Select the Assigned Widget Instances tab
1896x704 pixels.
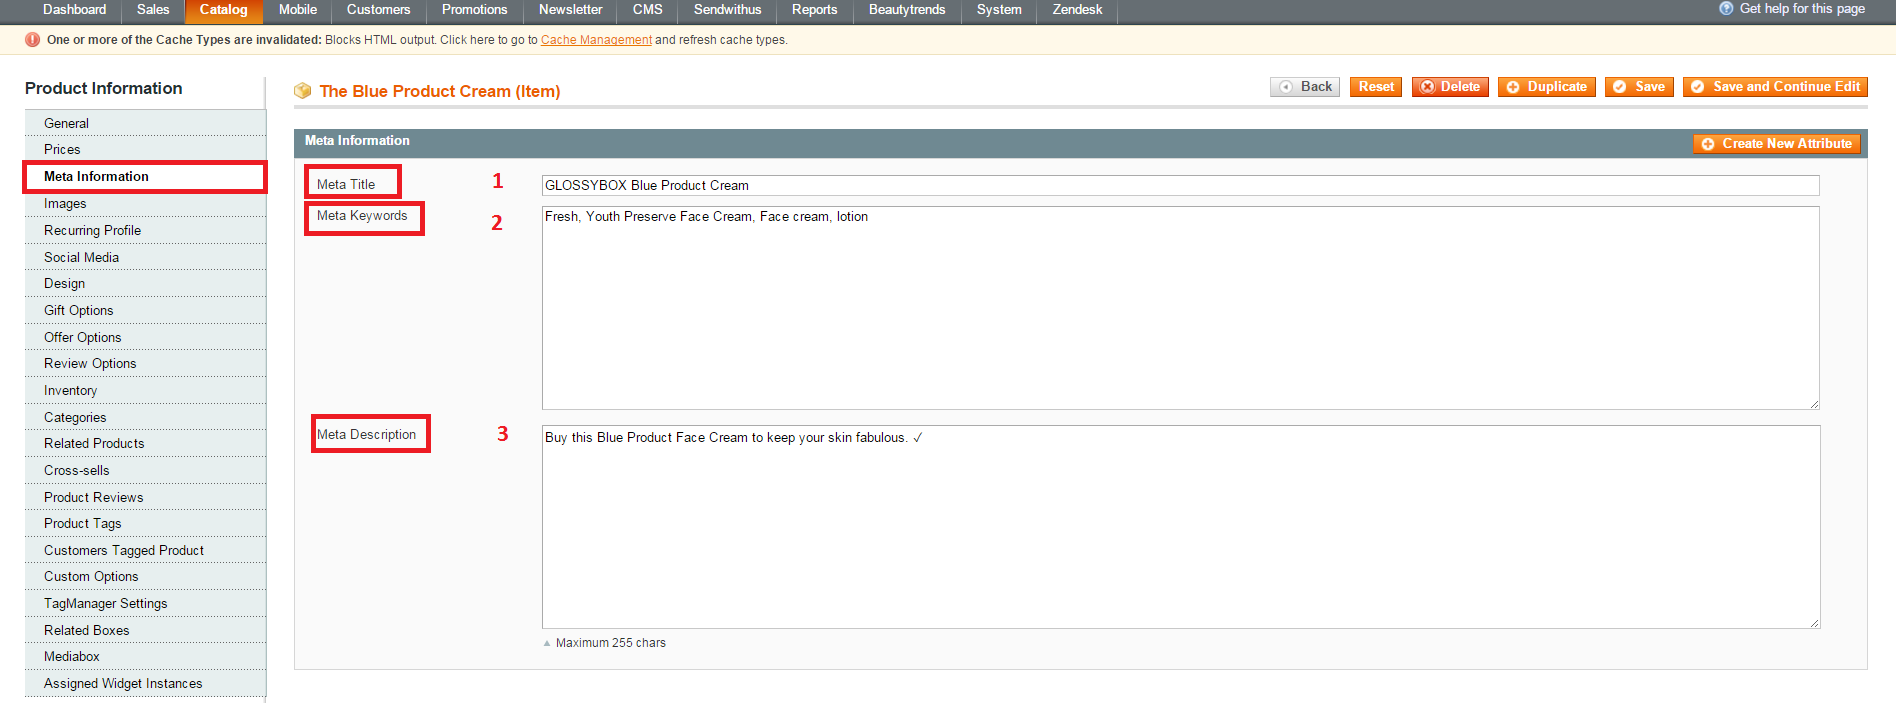[145, 683]
